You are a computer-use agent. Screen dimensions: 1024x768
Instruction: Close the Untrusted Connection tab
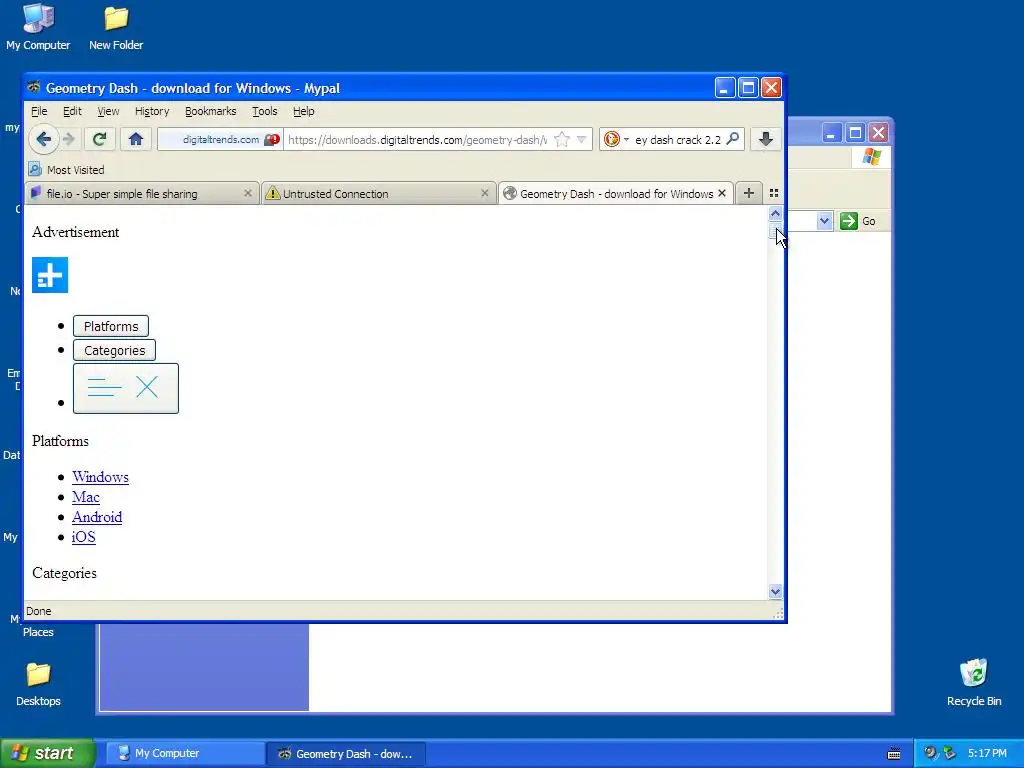coord(485,193)
